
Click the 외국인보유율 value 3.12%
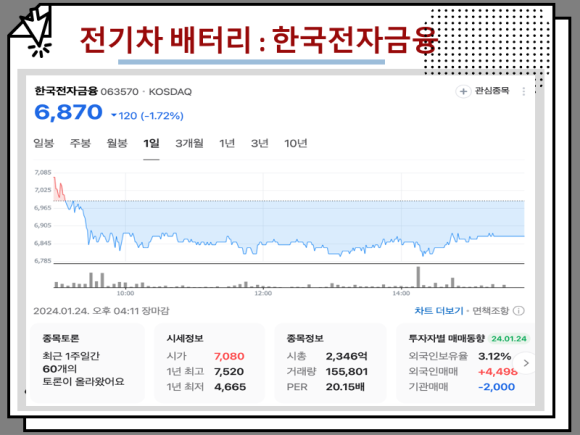pyautogui.click(x=495, y=356)
